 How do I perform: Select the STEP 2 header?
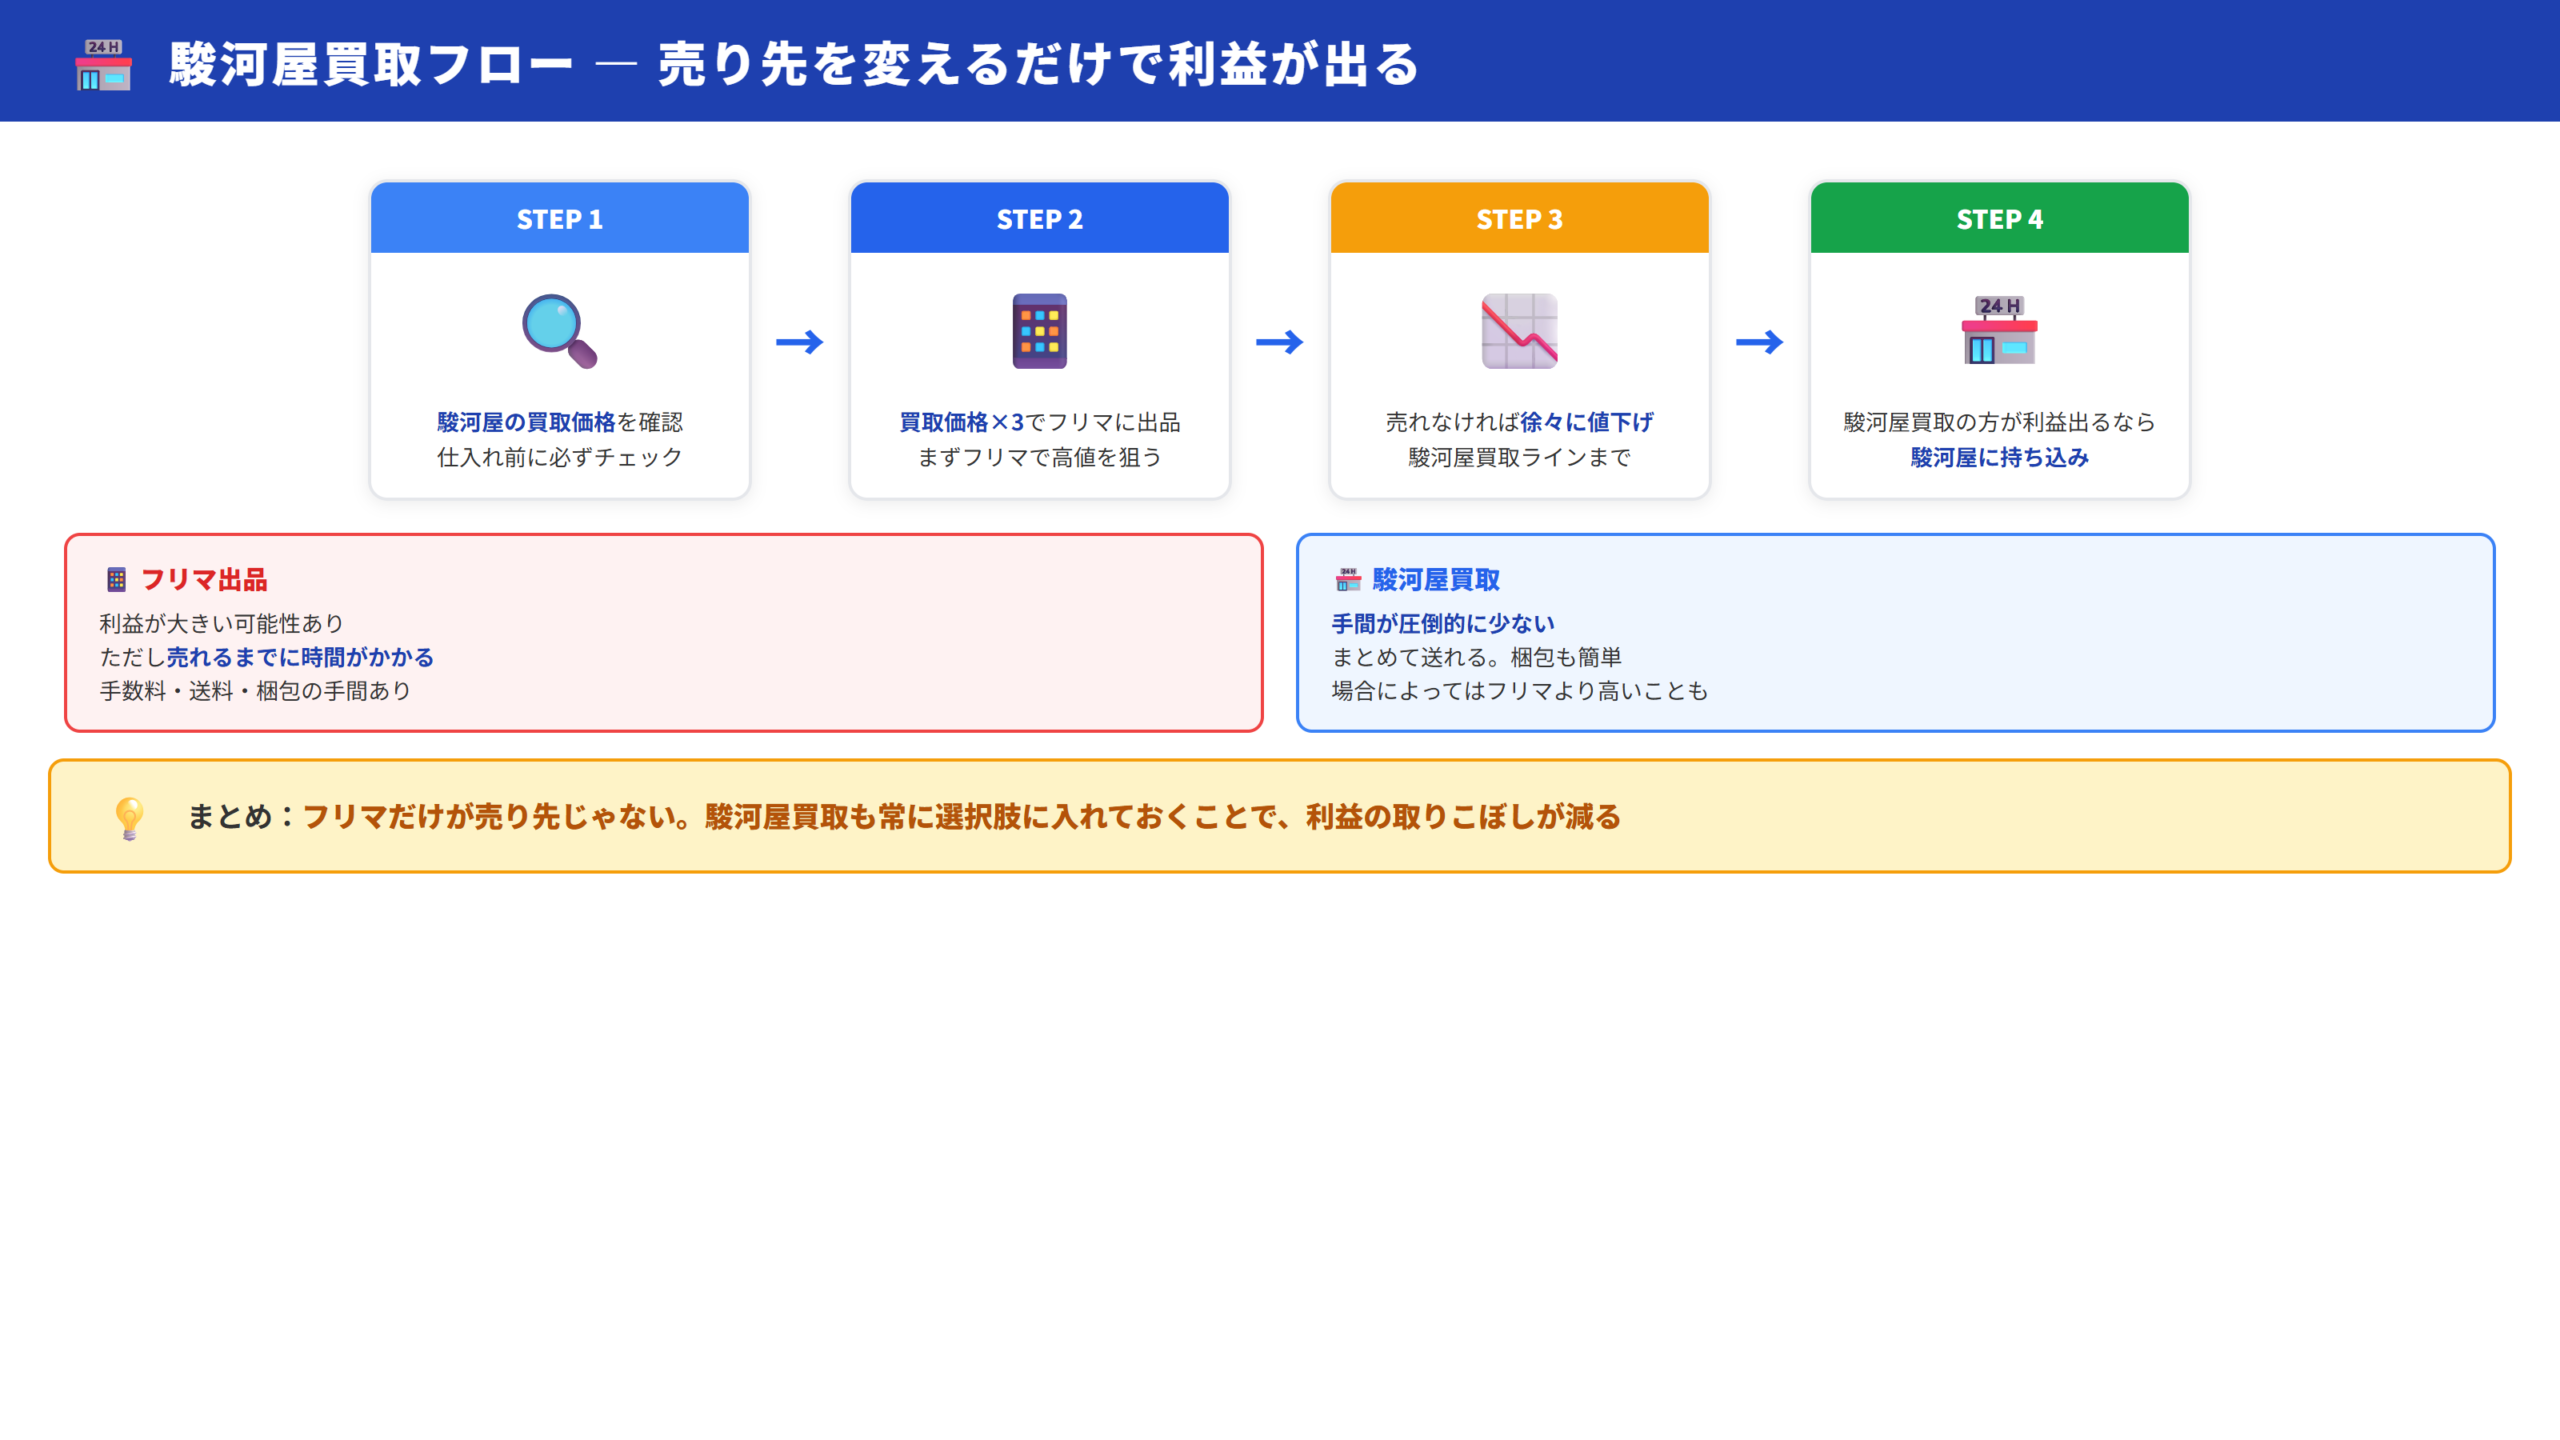[x=1039, y=219]
